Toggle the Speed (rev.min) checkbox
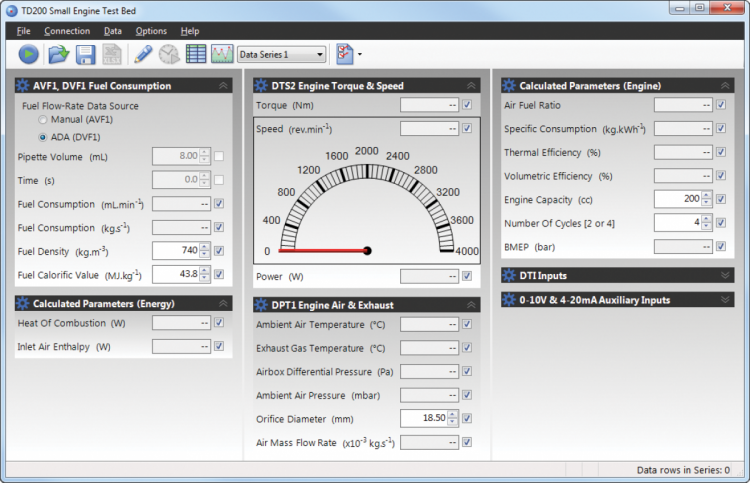Viewport: 750px width, 483px height. pos(467,128)
